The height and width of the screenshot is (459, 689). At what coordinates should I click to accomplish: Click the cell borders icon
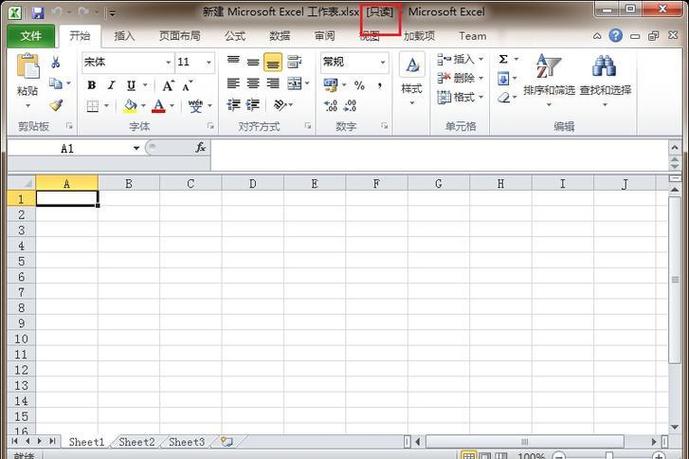[92, 106]
